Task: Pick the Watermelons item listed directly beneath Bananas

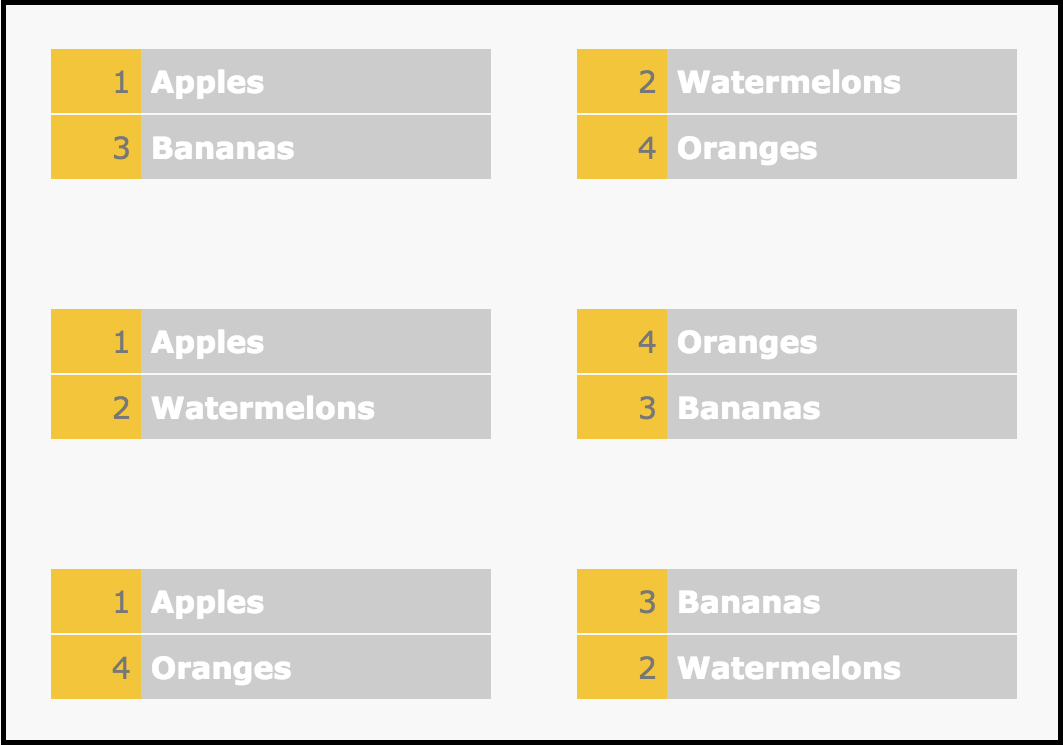Action: (x=797, y=667)
